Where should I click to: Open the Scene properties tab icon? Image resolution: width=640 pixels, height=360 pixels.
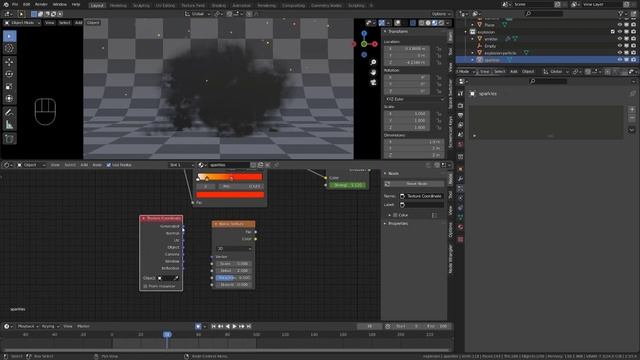tap(460, 135)
